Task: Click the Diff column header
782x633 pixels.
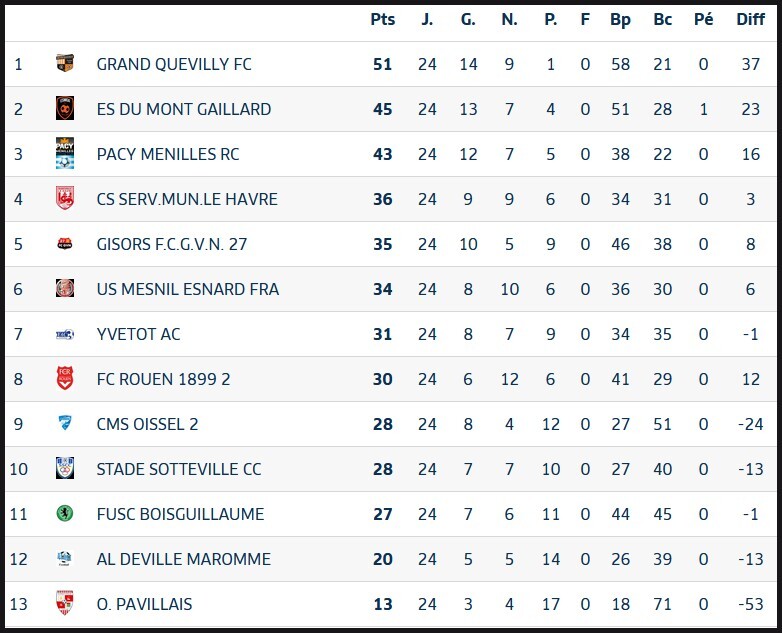Action: (x=750, y=19)
